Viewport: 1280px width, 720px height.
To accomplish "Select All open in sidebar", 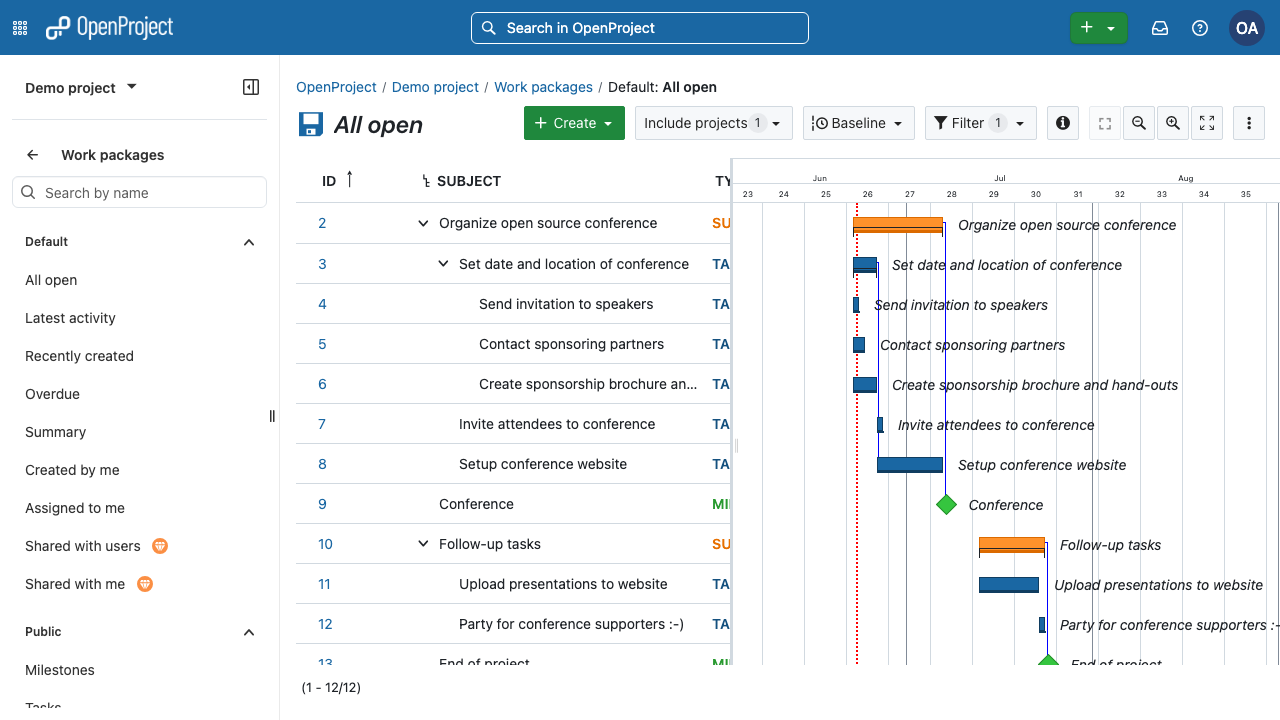I will 51,280.
